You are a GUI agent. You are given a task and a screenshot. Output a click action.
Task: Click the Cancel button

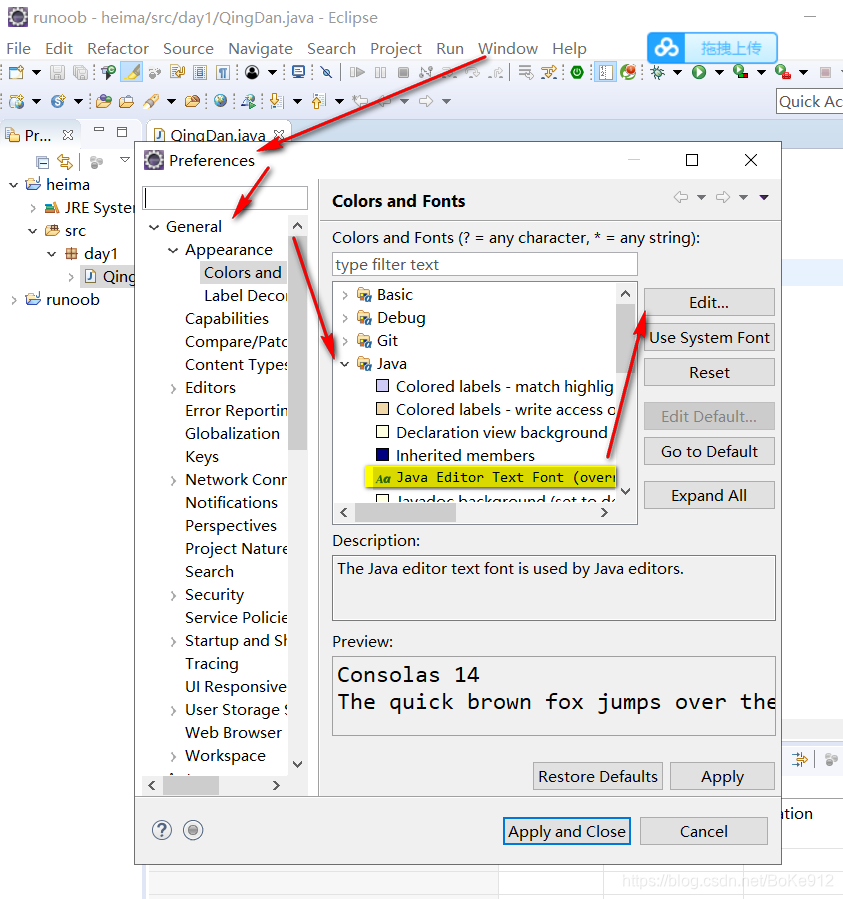[704, 831]
